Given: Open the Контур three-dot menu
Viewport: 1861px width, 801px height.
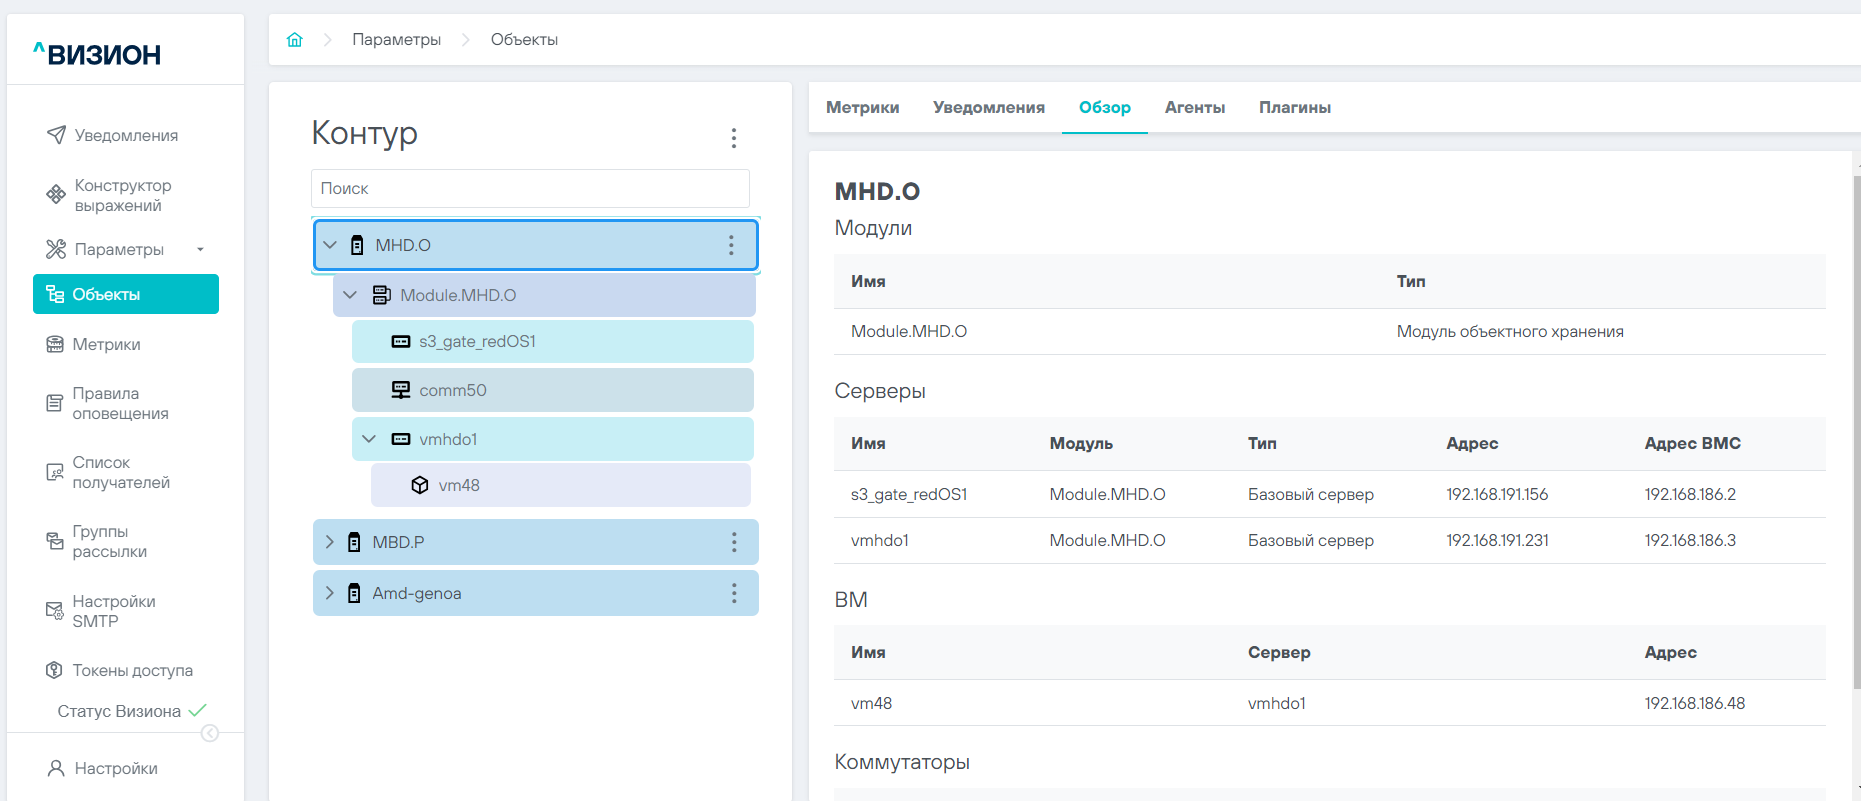Looking at the screenshot, I should [x=734, y=138].
